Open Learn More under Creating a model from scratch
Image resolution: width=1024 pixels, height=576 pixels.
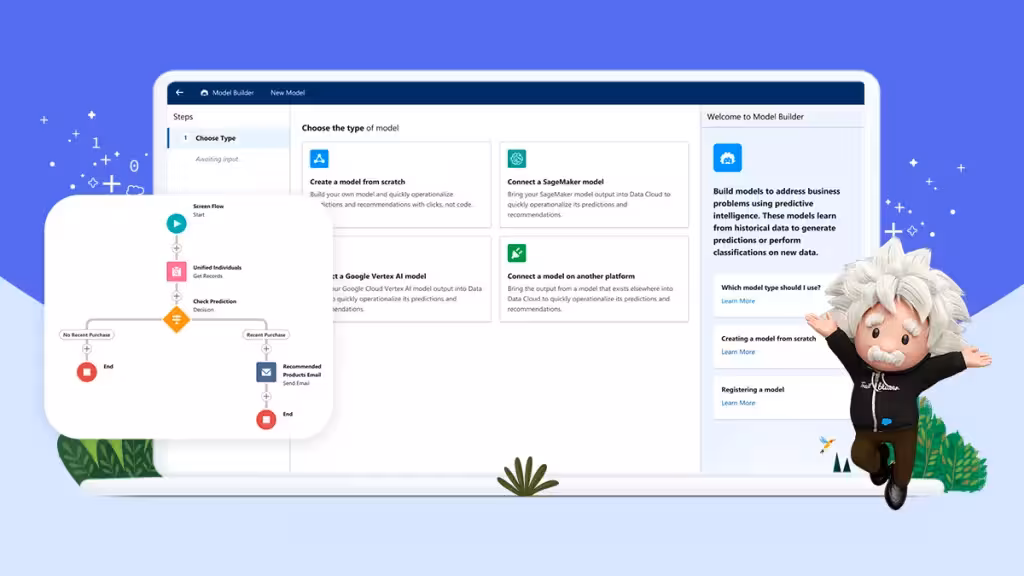(x=738, y=352)
